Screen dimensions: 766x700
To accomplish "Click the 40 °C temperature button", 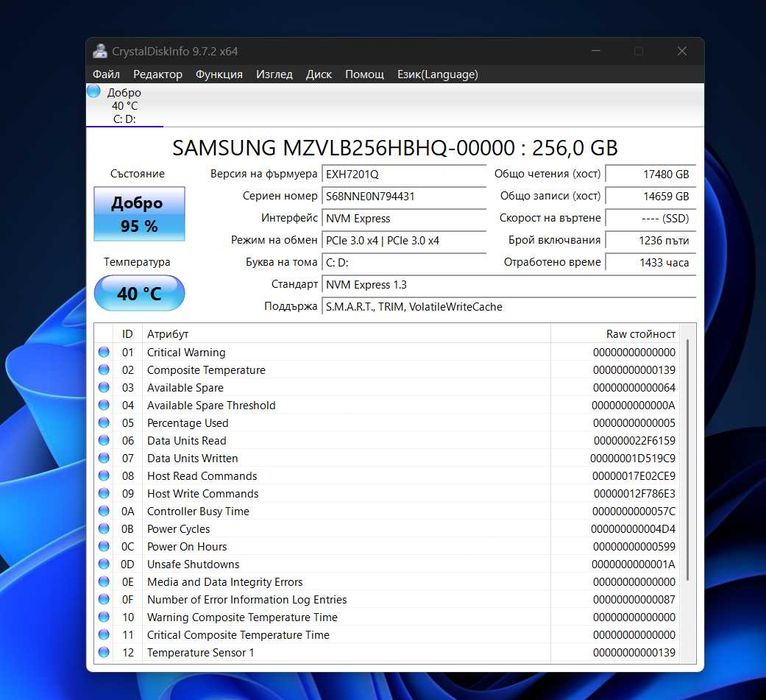I will [x=139, y=293].
